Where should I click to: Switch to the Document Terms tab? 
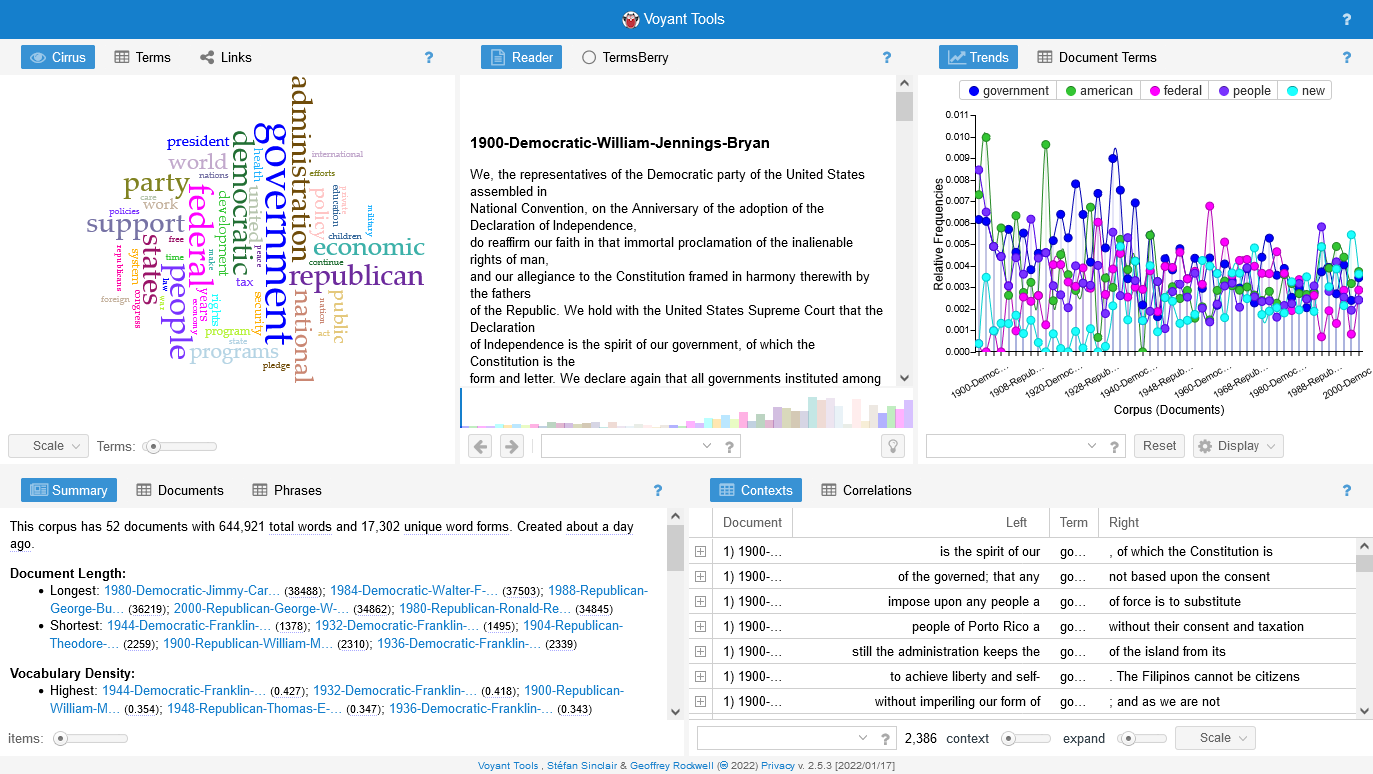click(x=1096, y=57)
